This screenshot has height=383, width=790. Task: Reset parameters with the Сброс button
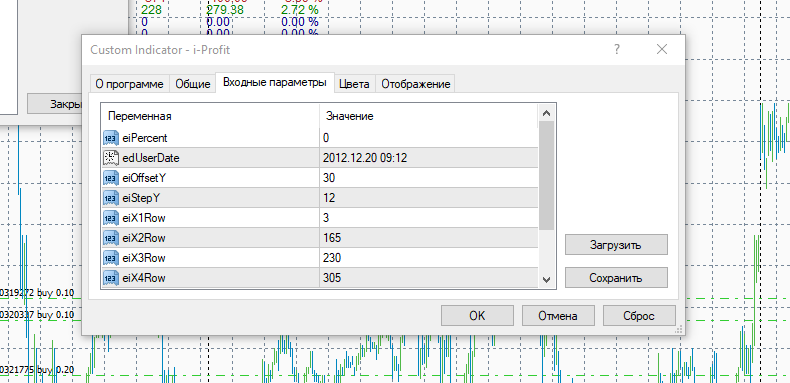[639, 316]
